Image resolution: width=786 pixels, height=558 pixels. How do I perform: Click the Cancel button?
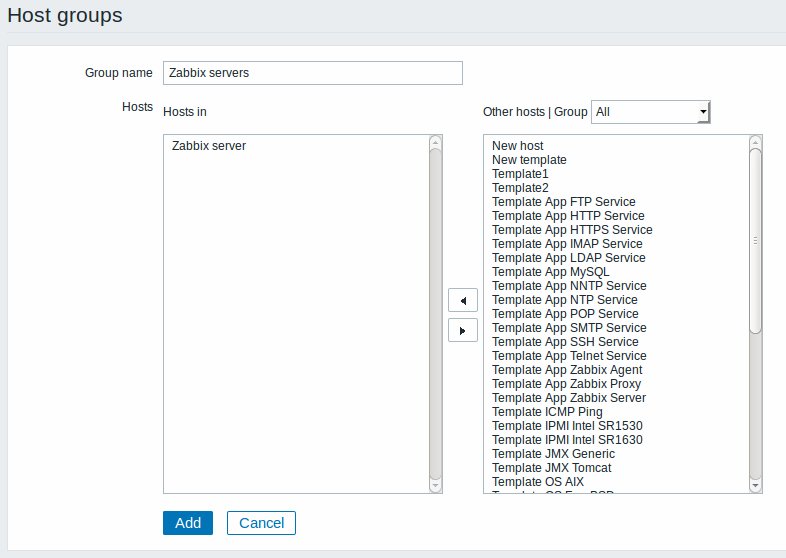pyautogui.click(x=261, y=523)
